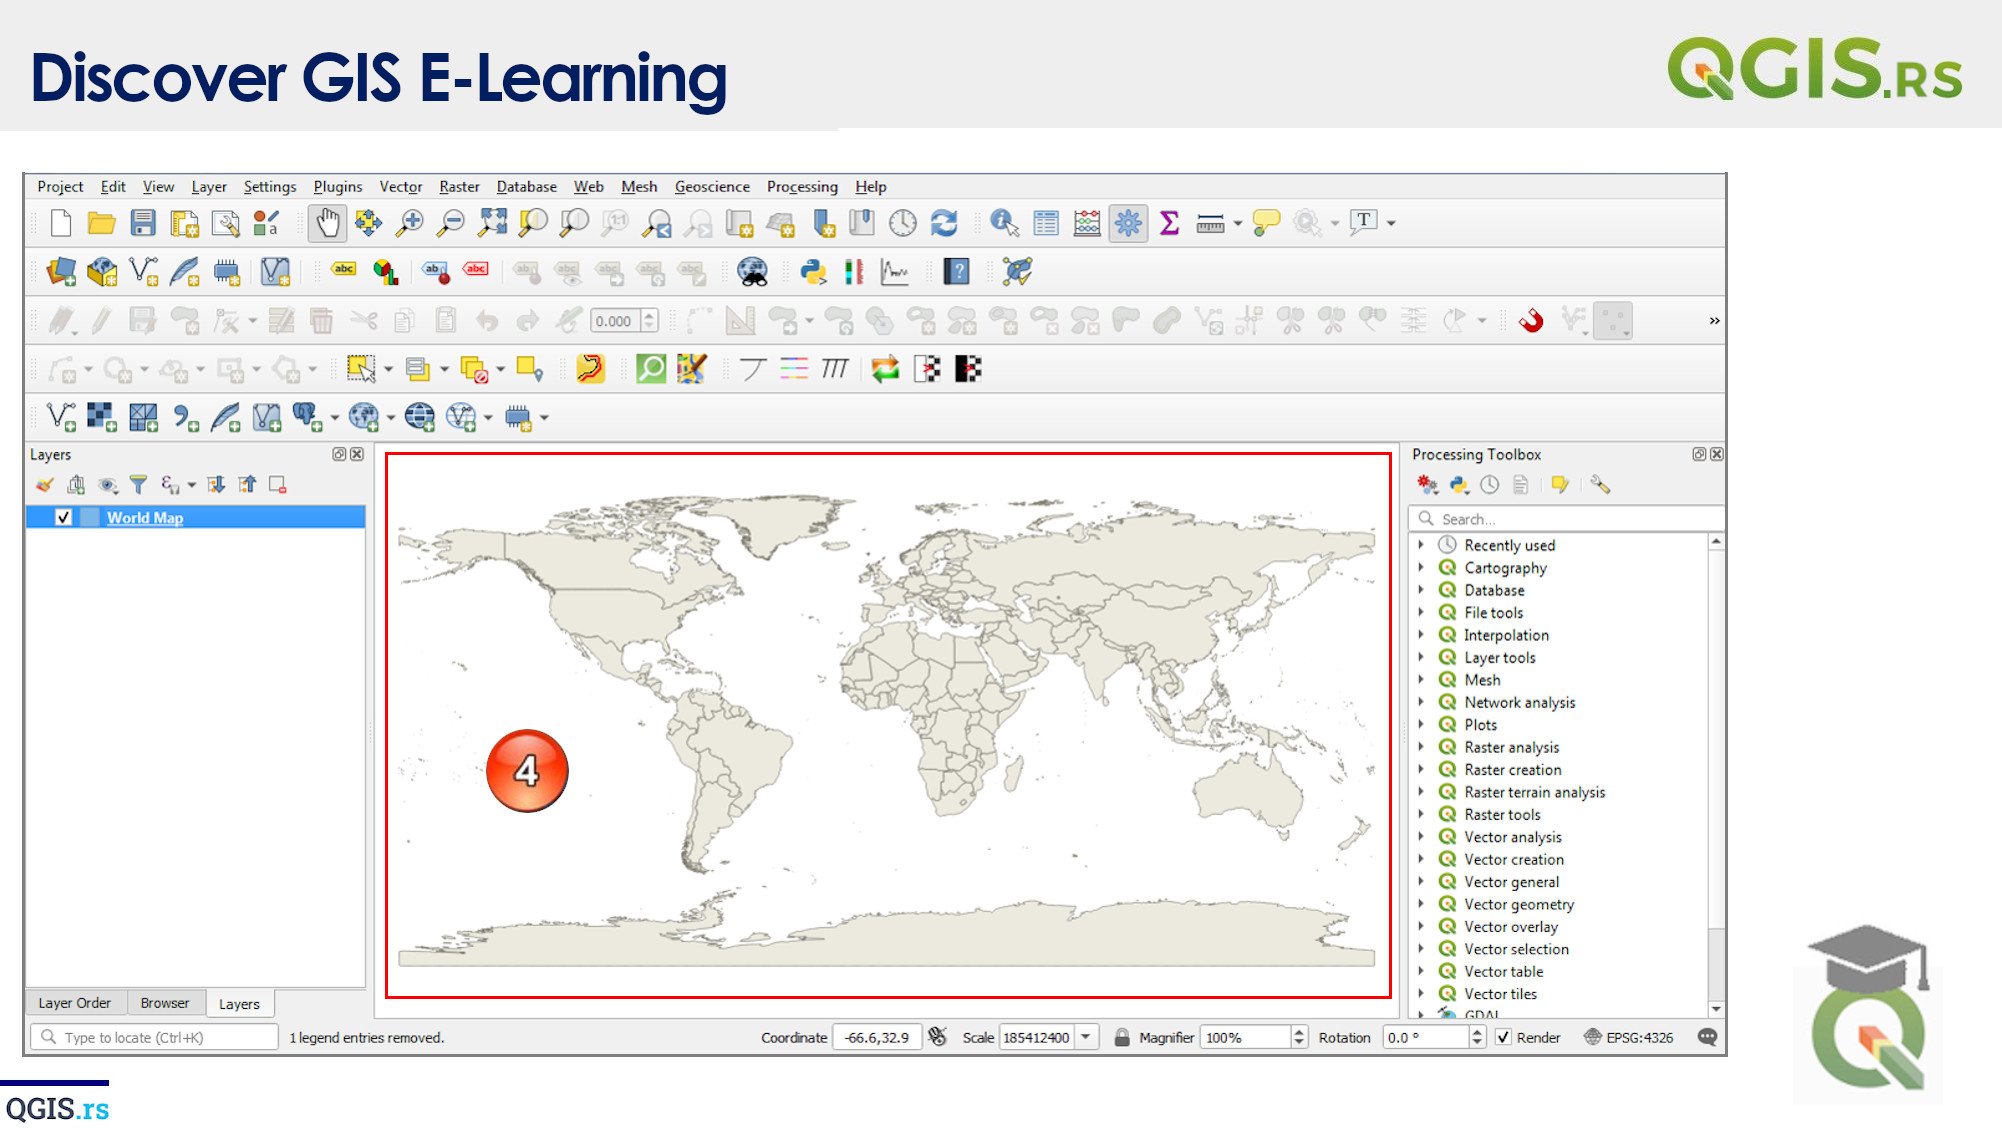Switch to the Browser tab
Image resolution: width=2002 pixels, height=1131 pixels.
[x=164, y=1003]
